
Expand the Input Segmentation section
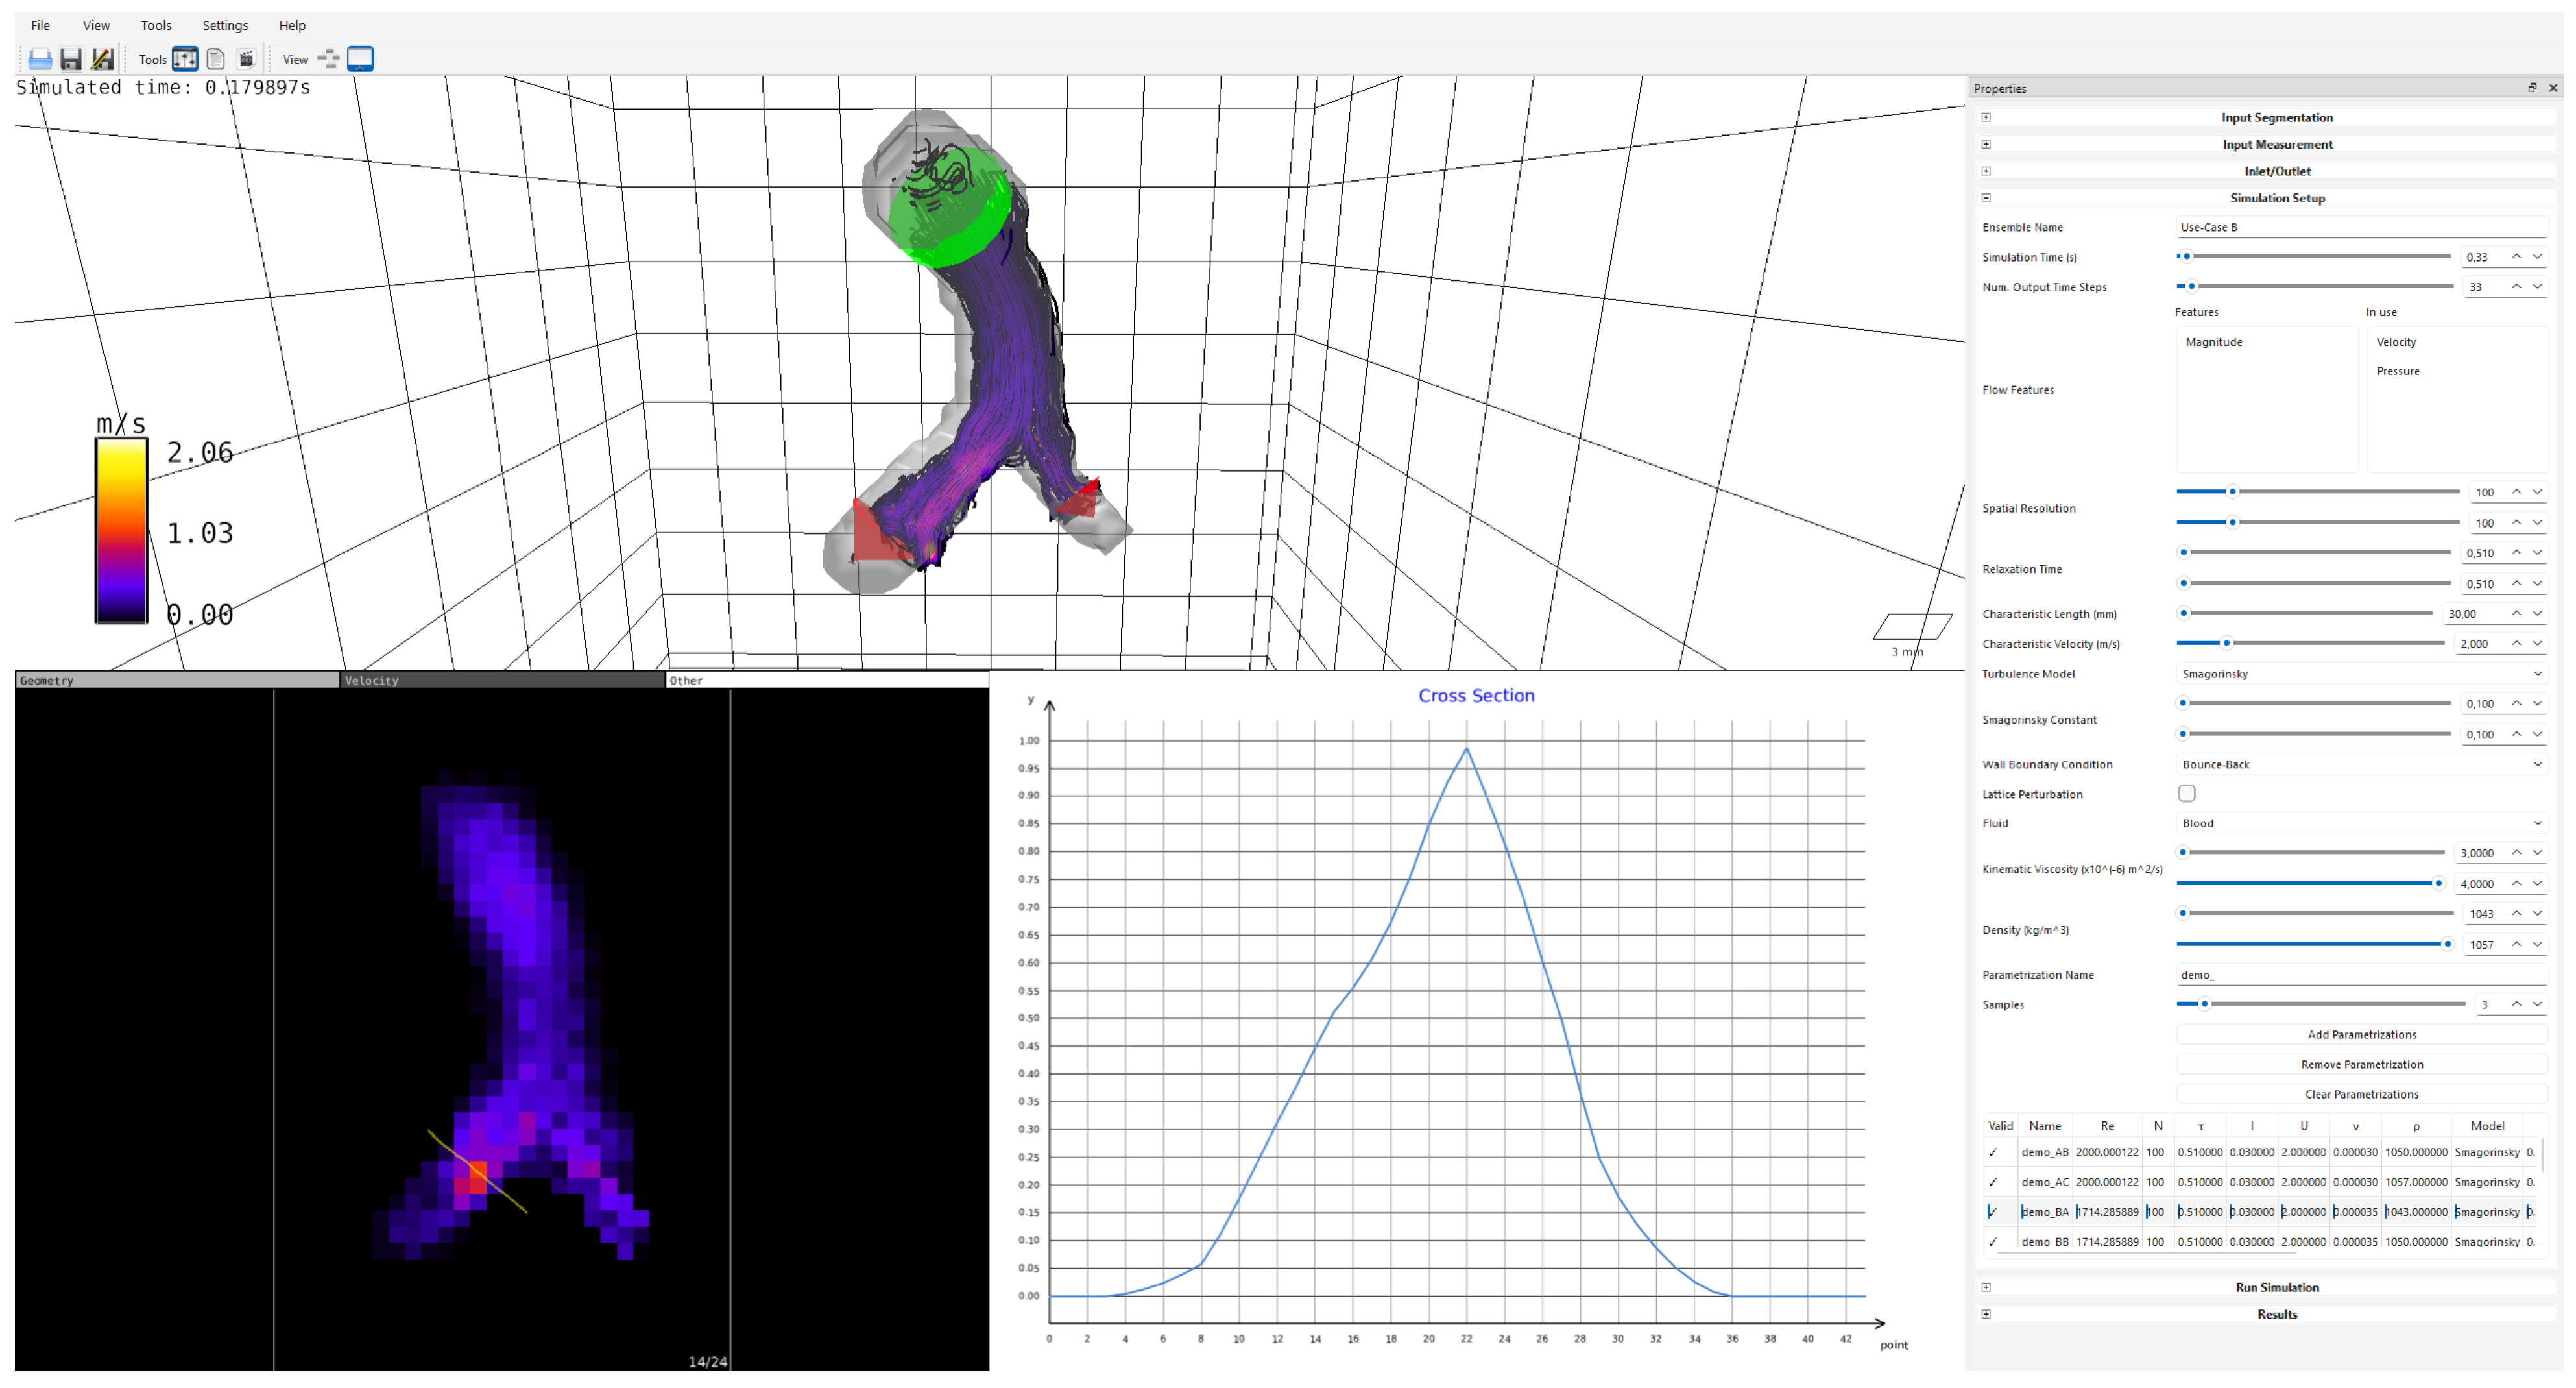[x=1986, y=118]
